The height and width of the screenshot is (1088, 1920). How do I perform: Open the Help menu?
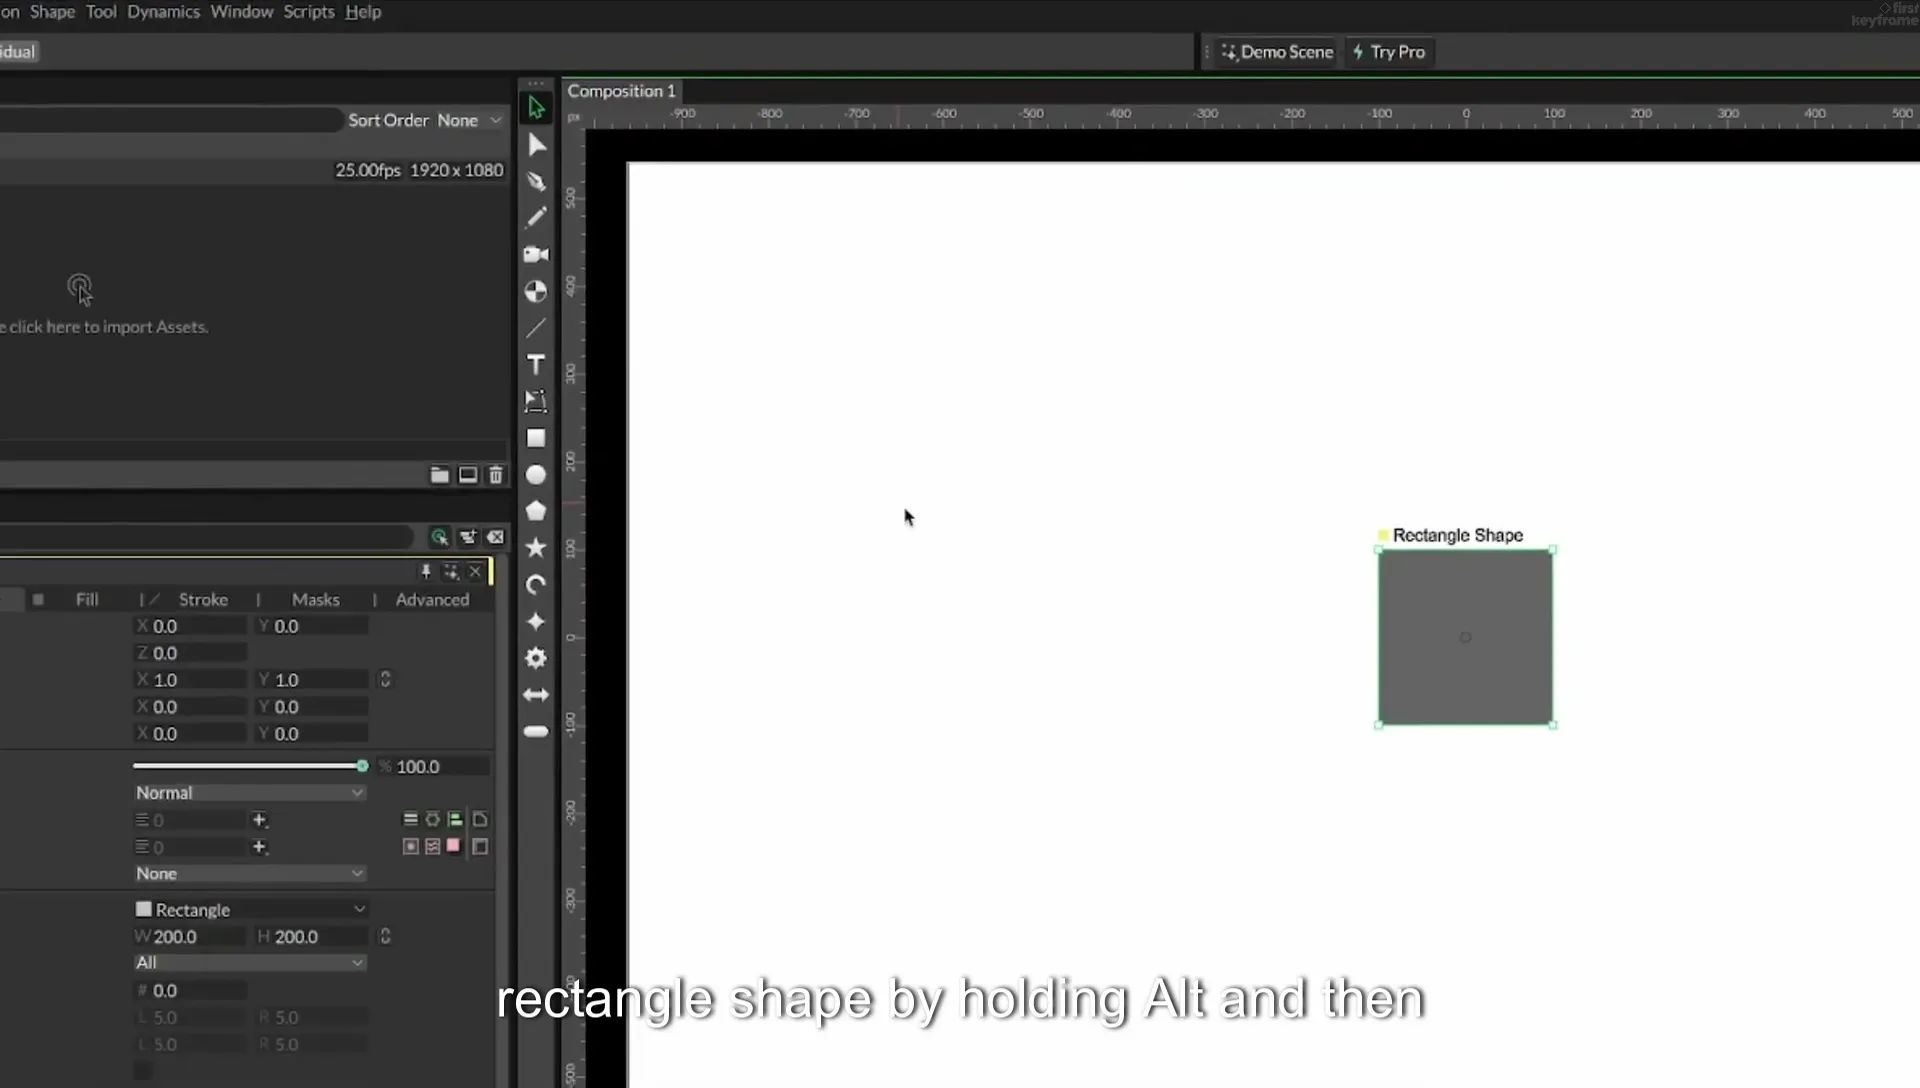363,12
